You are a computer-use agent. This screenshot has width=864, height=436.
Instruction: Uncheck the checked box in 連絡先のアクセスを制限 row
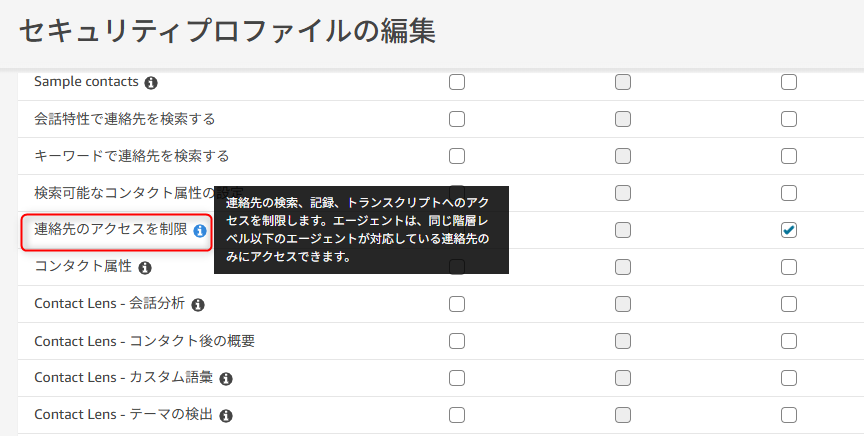coord(789,230)
